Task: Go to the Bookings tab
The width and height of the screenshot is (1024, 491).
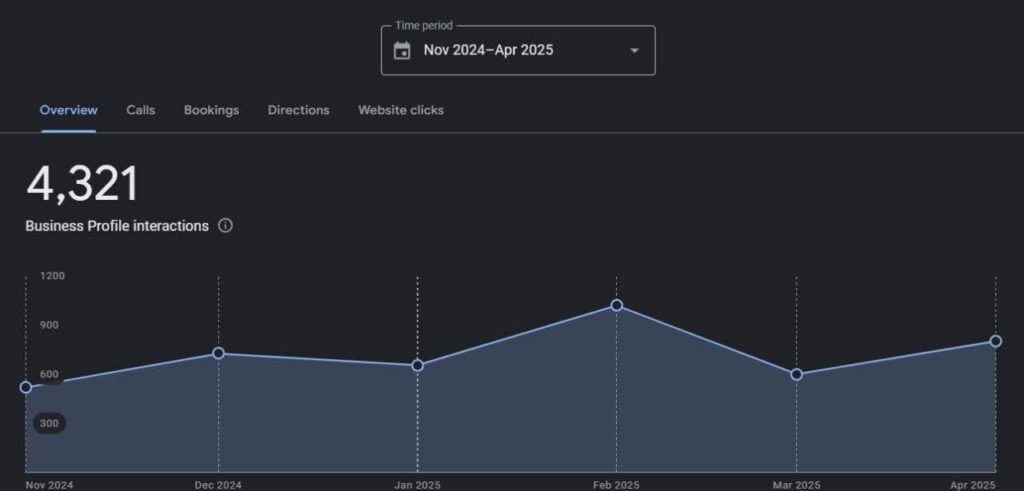Action: [211, 110]
